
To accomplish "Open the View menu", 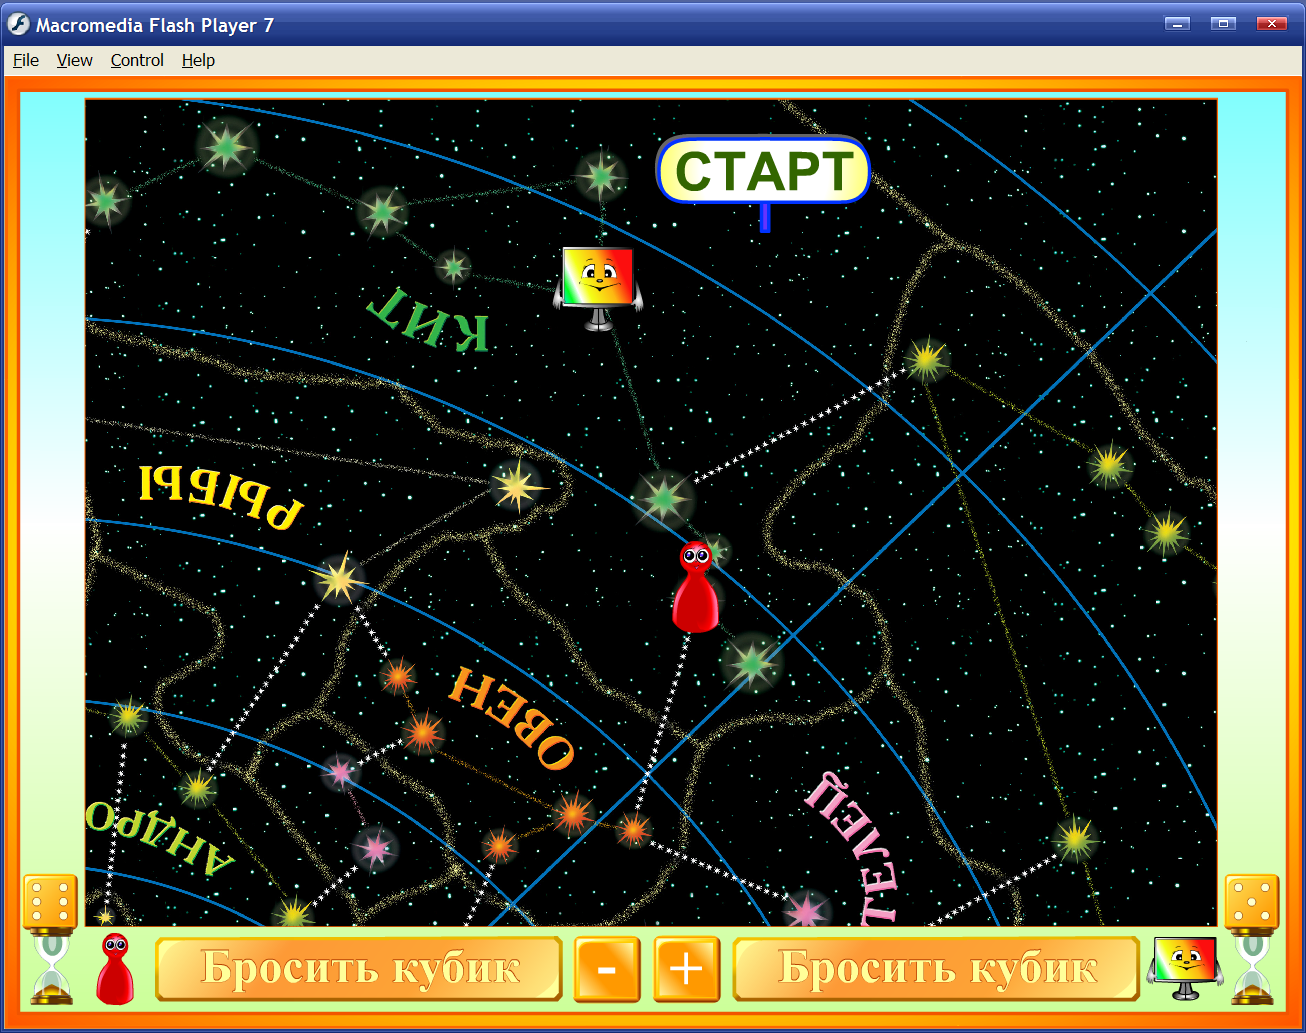I will [x=75, y=60].
